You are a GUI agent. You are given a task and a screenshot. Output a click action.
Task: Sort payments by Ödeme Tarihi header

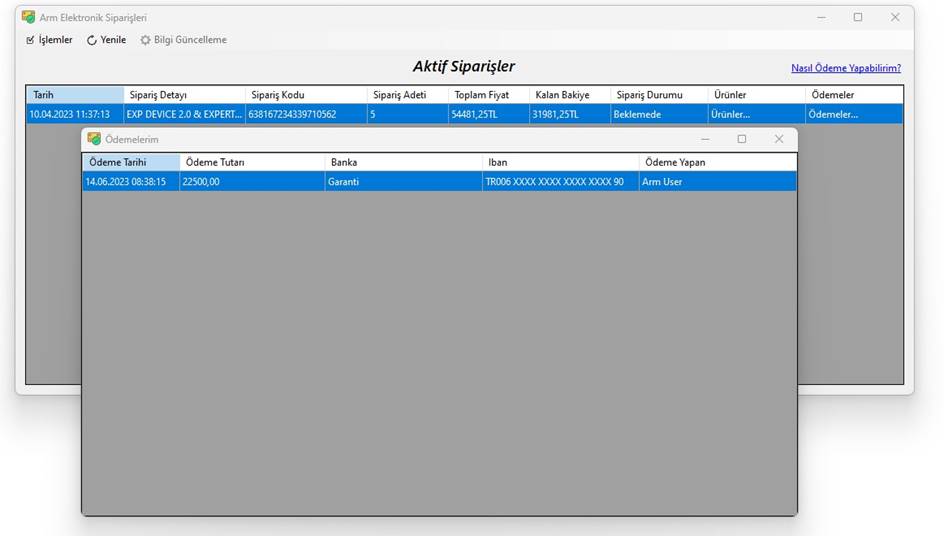click(131, 162)
